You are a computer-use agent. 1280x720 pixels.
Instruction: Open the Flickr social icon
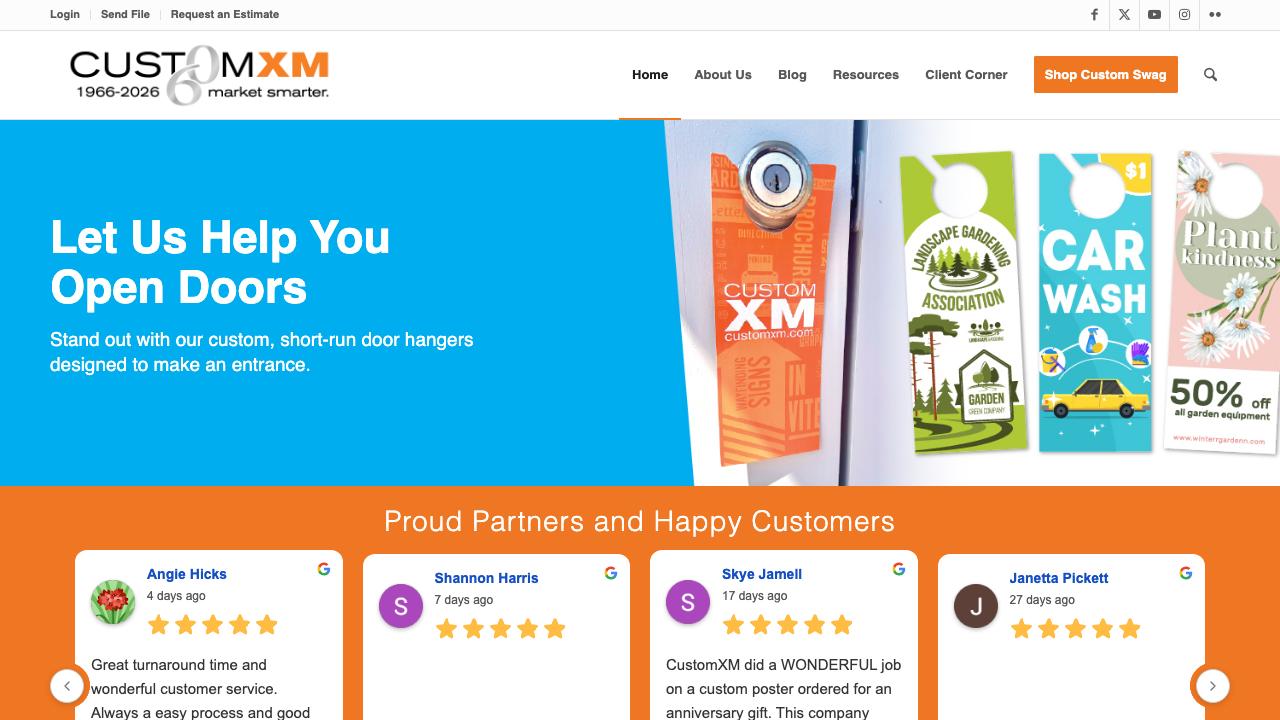(x=1214, y=14)
